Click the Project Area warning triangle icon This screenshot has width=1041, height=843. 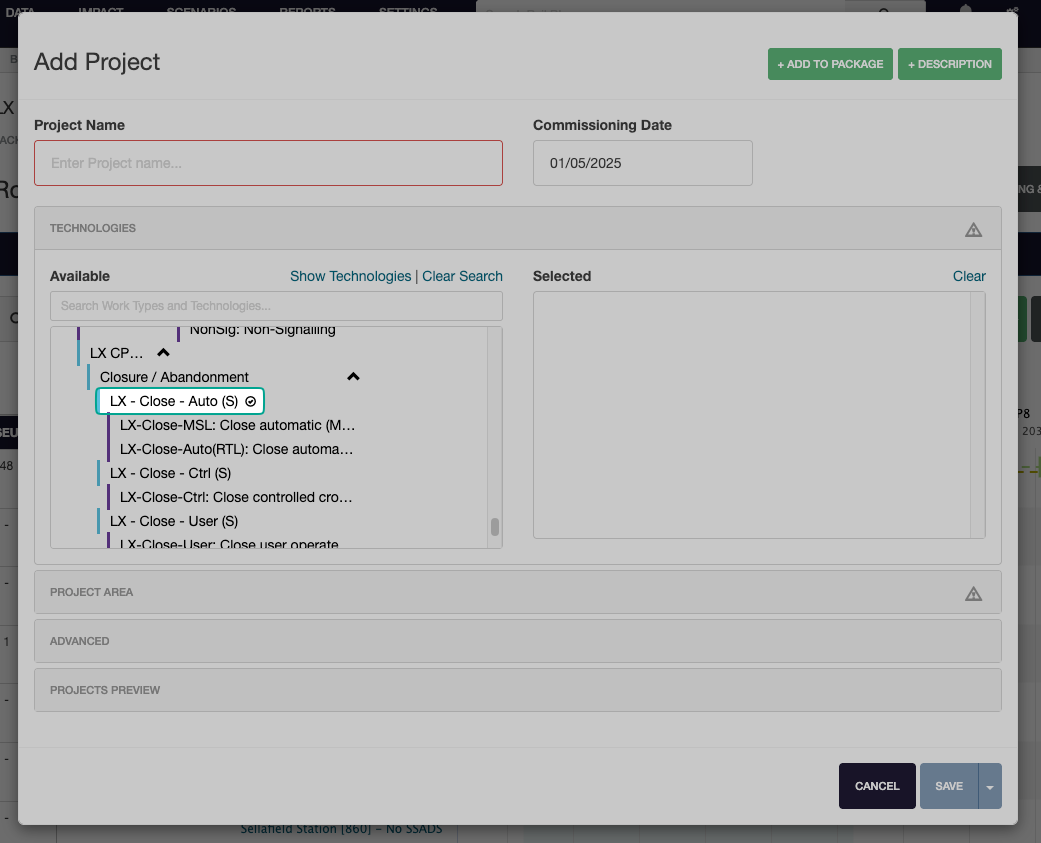tap(973, 593)
